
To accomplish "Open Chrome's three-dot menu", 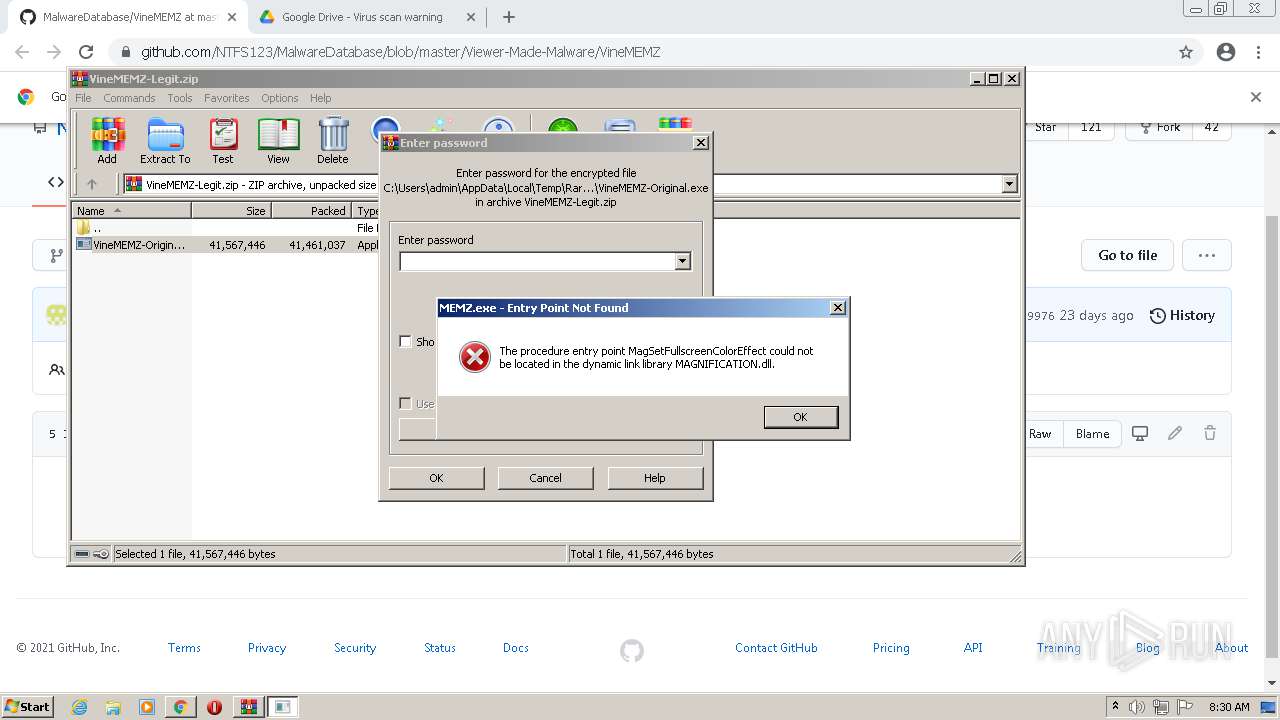I will [1258, 52].
